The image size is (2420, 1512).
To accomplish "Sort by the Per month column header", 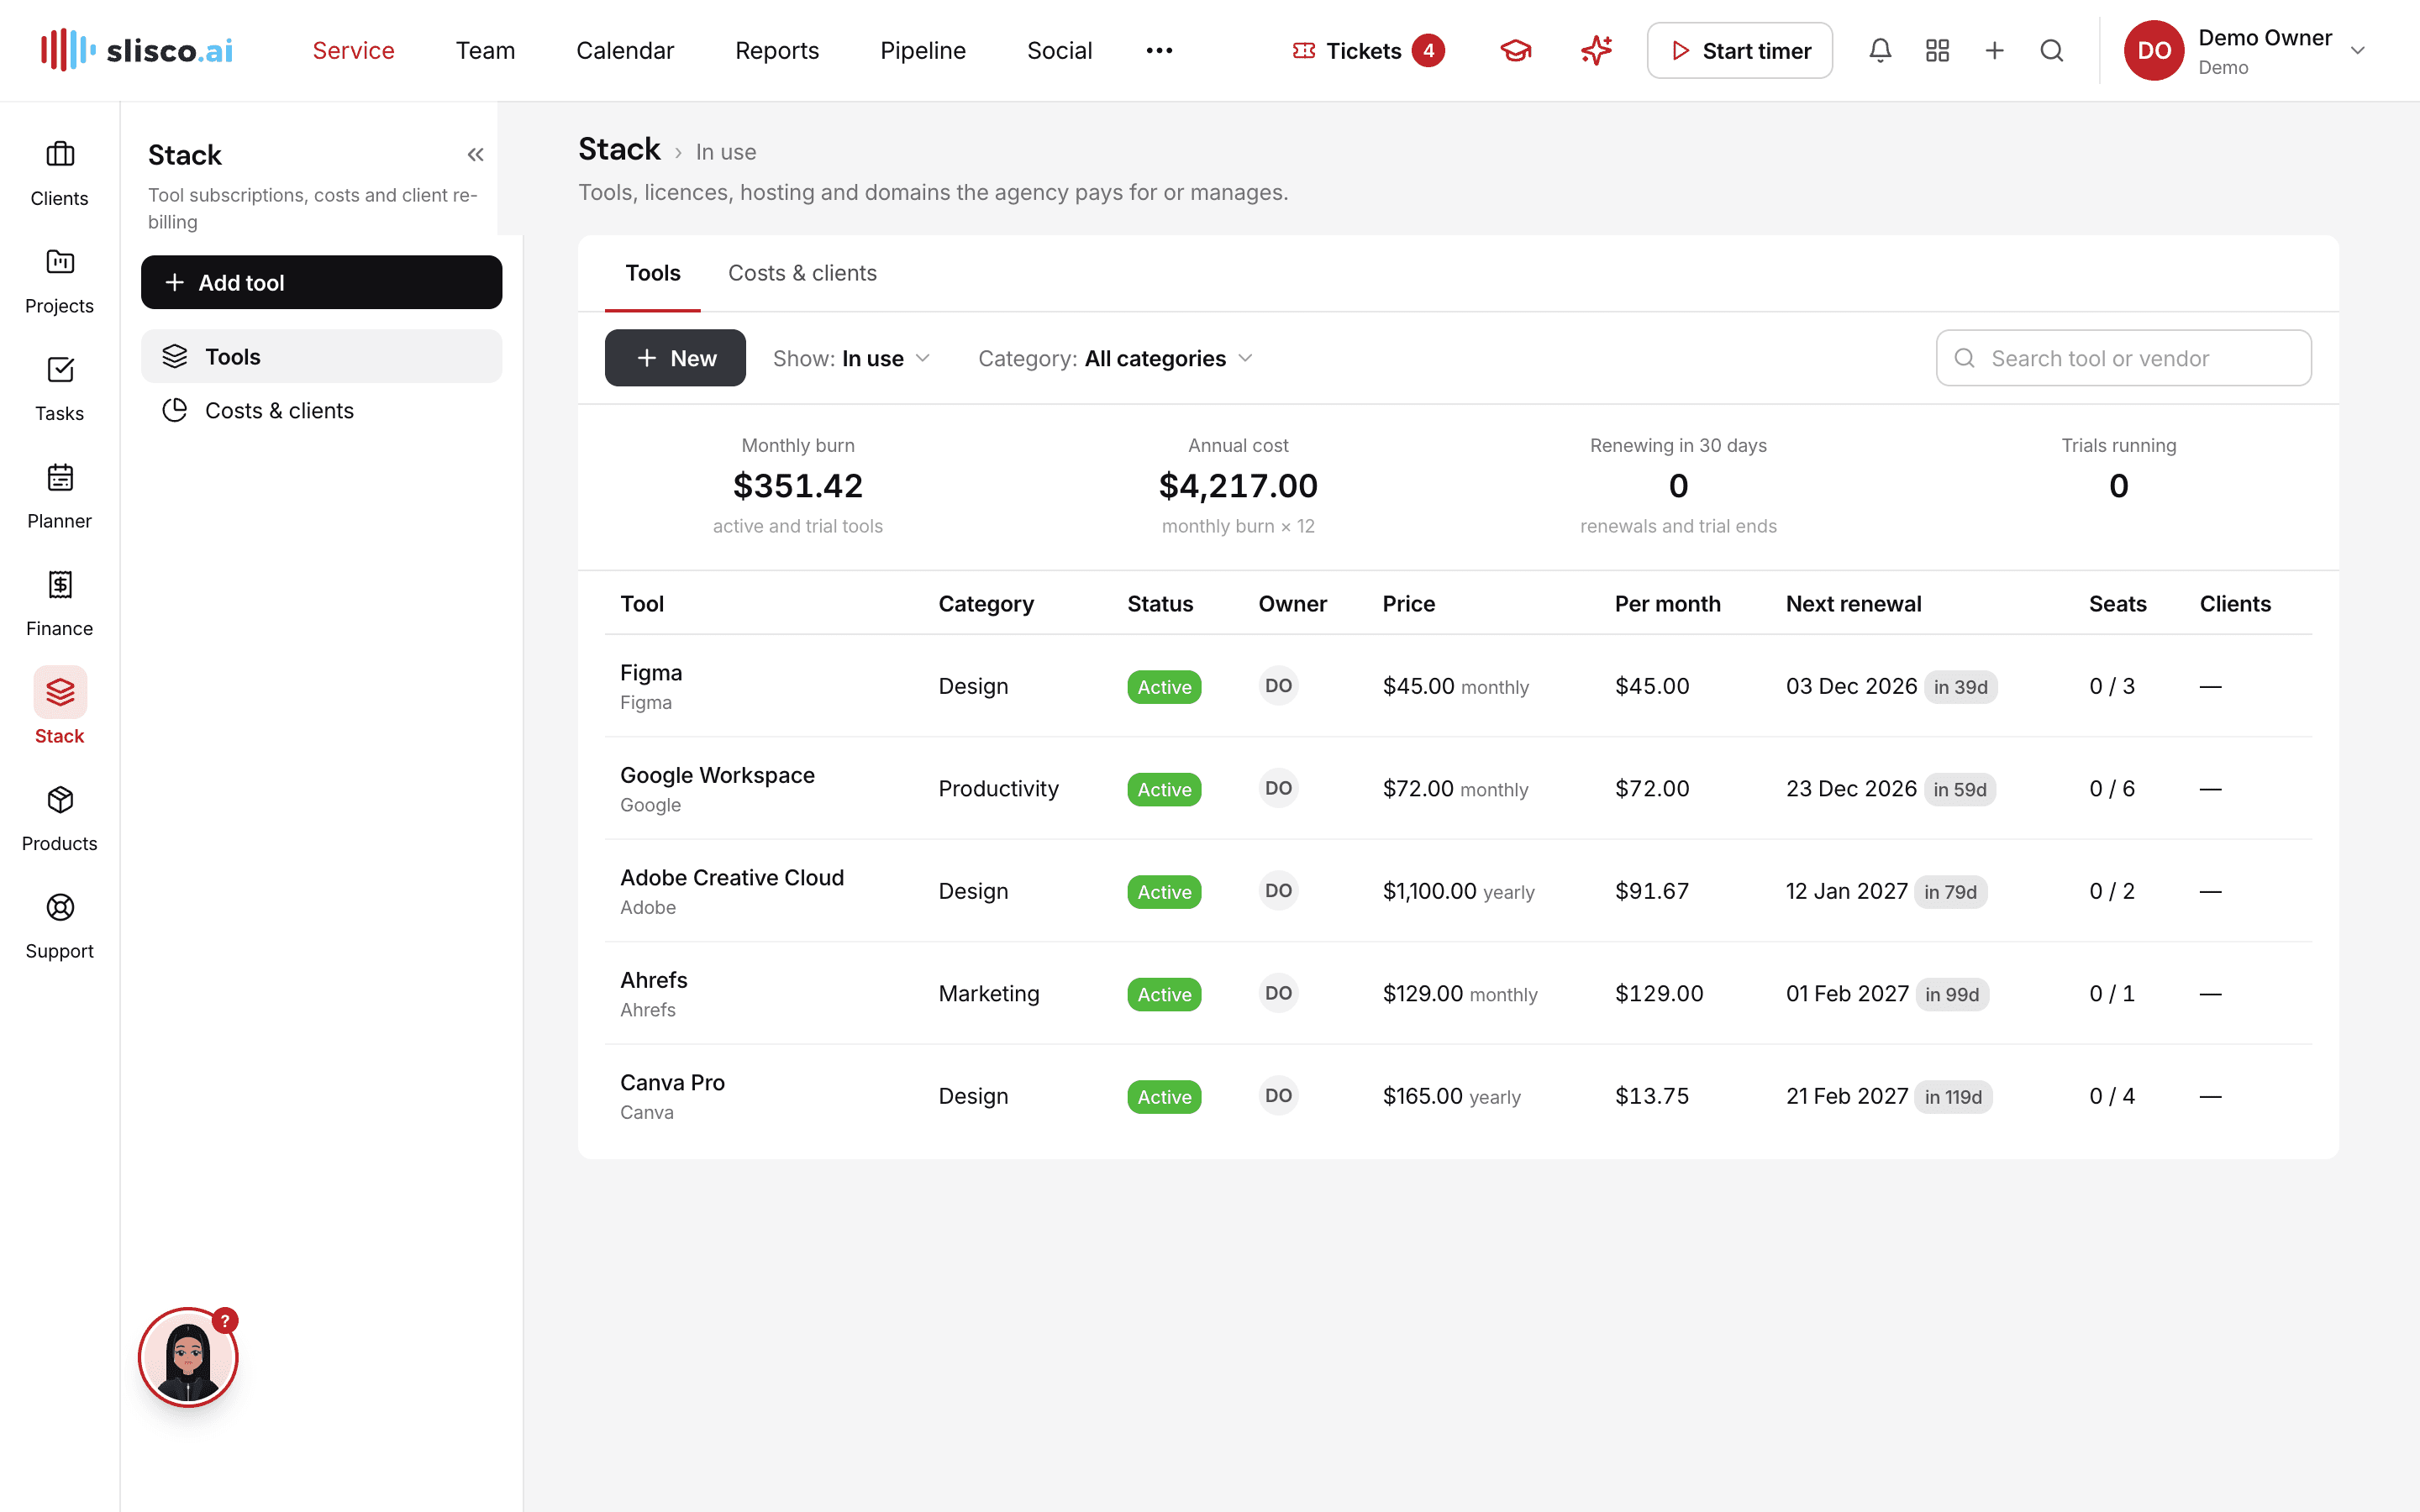I will tap(1667, 604).
